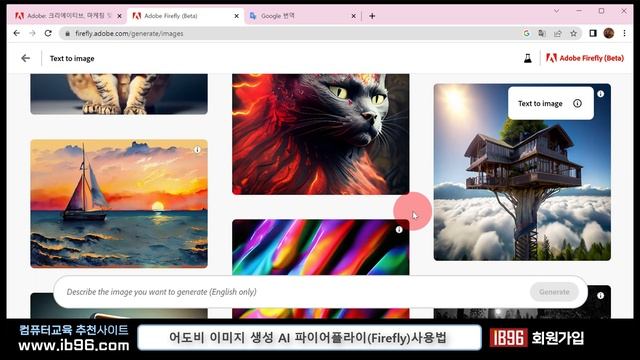Click the Text to image header title
The width and height of the screenshot is (640, 360).
[x=72, y=58]
